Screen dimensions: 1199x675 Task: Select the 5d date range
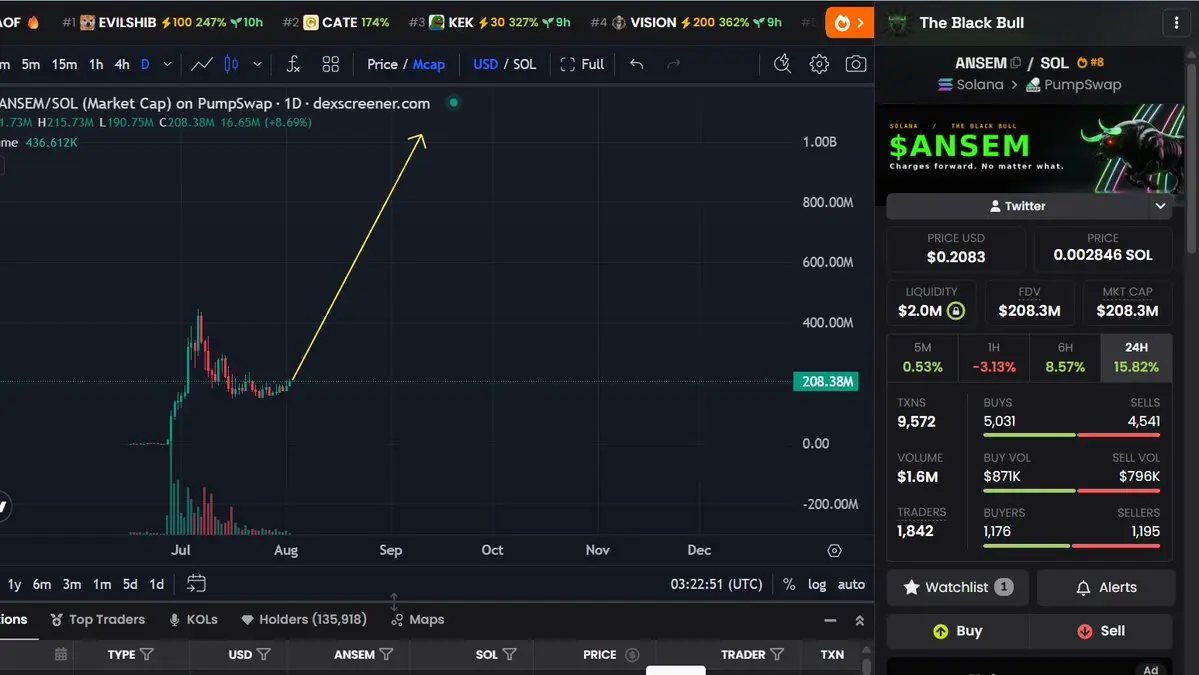coord(130,584)
